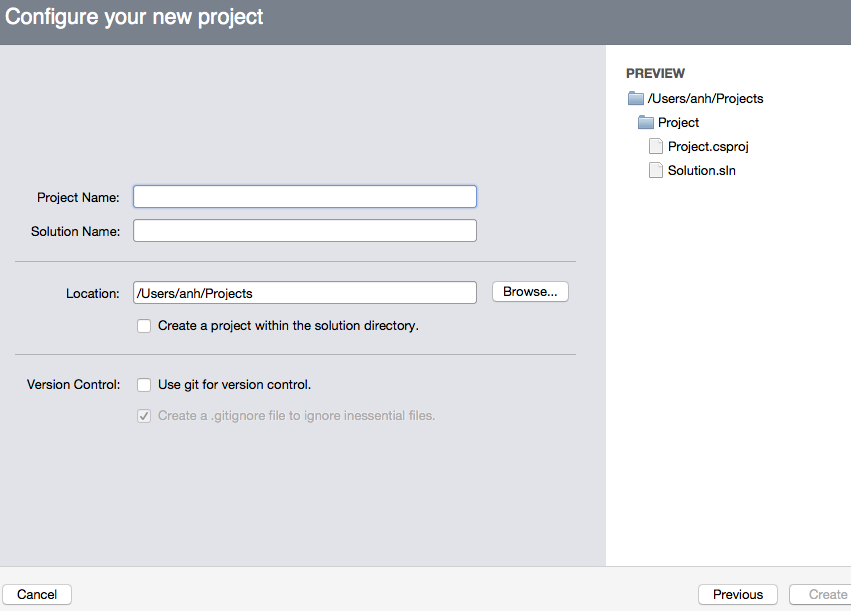The height and width of the screenshot is (611, 851).
Task: Click the Create a project within solution directory label
Action: tap(288, 326)
